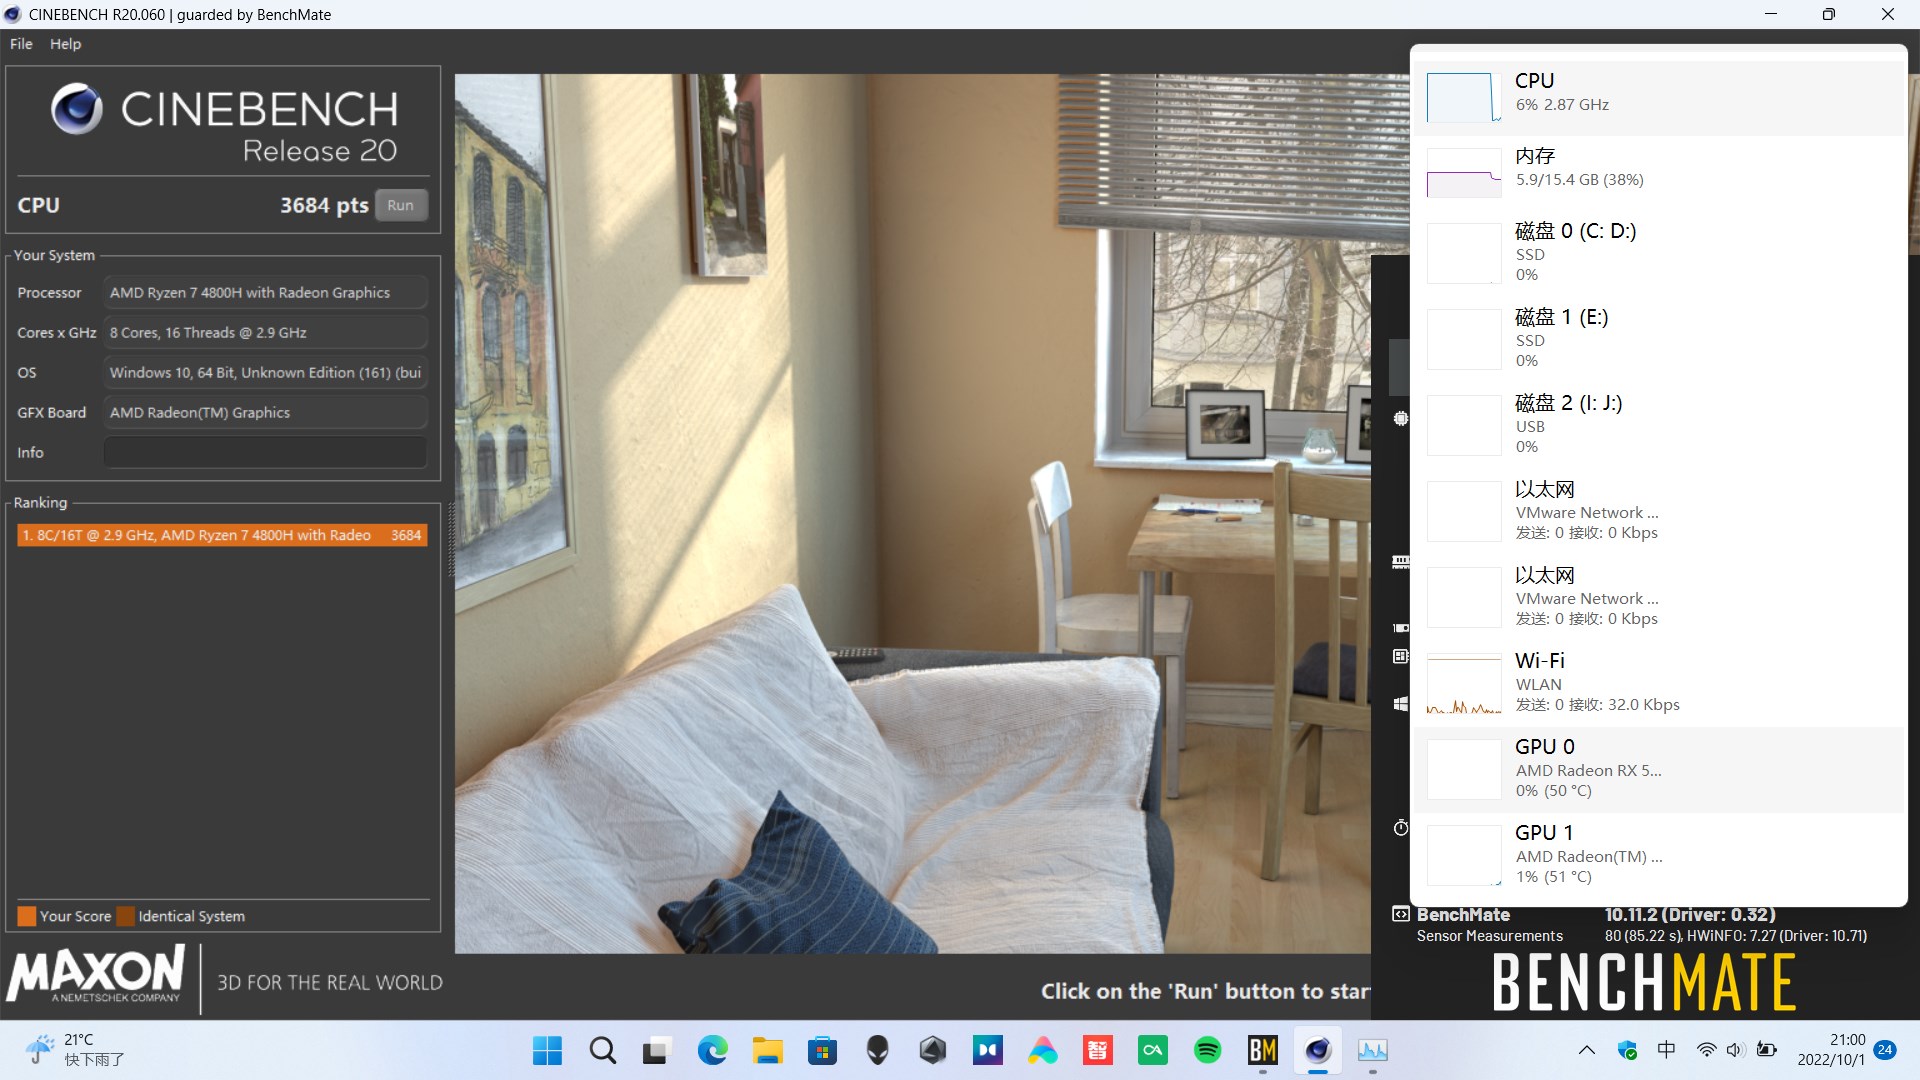1920x1080 pixels.
Task: Open File Explorer from taskbar
Action: click(x=767, y=1050)
